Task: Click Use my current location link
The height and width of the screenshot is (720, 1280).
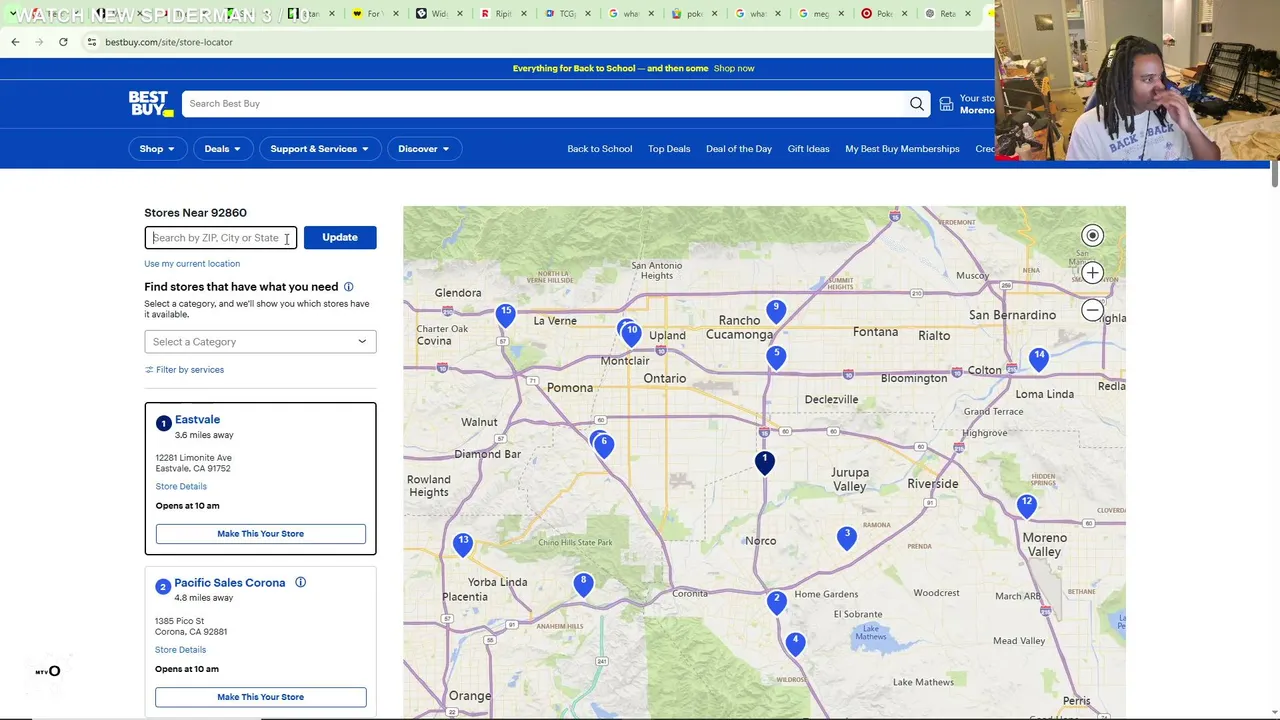Action: tap(192, 264)
